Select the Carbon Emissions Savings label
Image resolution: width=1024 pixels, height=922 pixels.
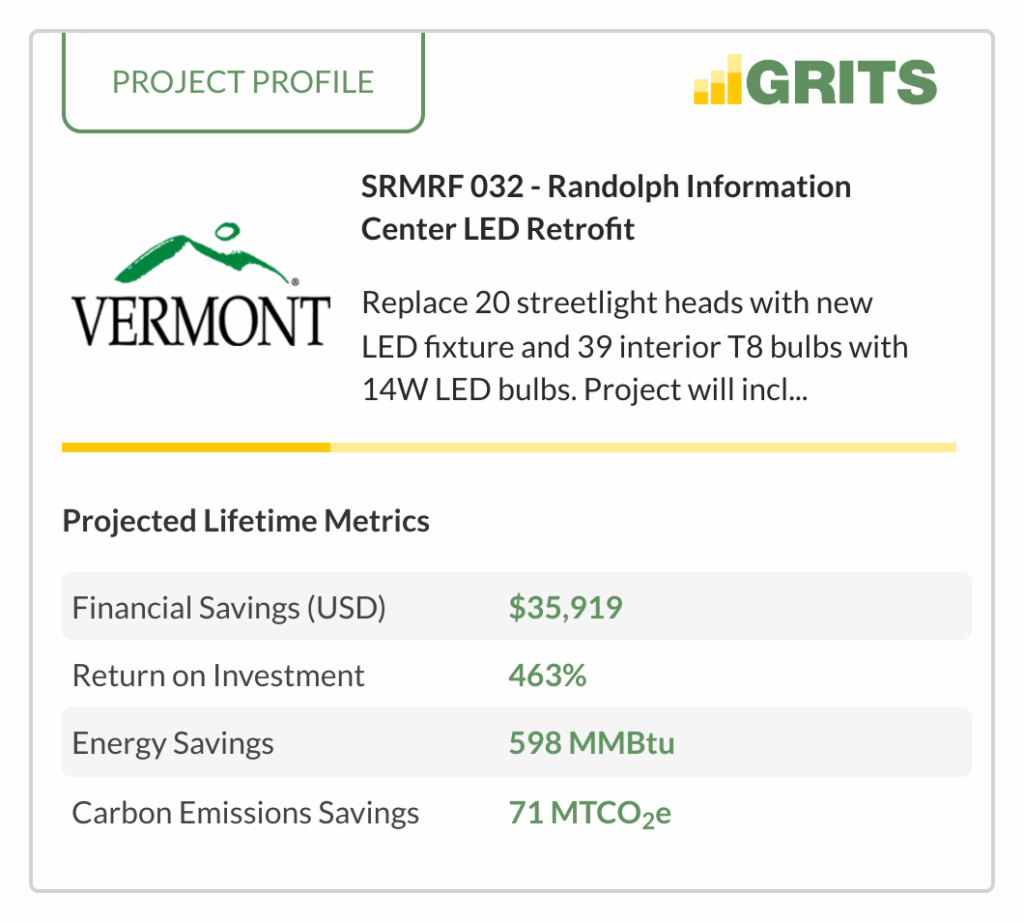246,813
